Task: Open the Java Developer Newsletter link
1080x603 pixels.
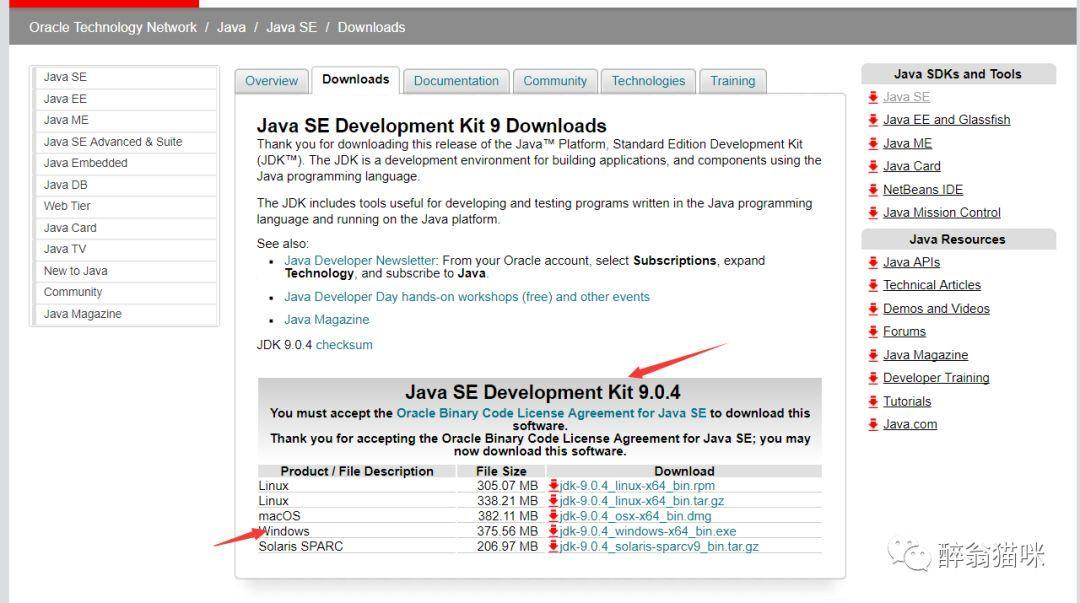Action: 360,260
